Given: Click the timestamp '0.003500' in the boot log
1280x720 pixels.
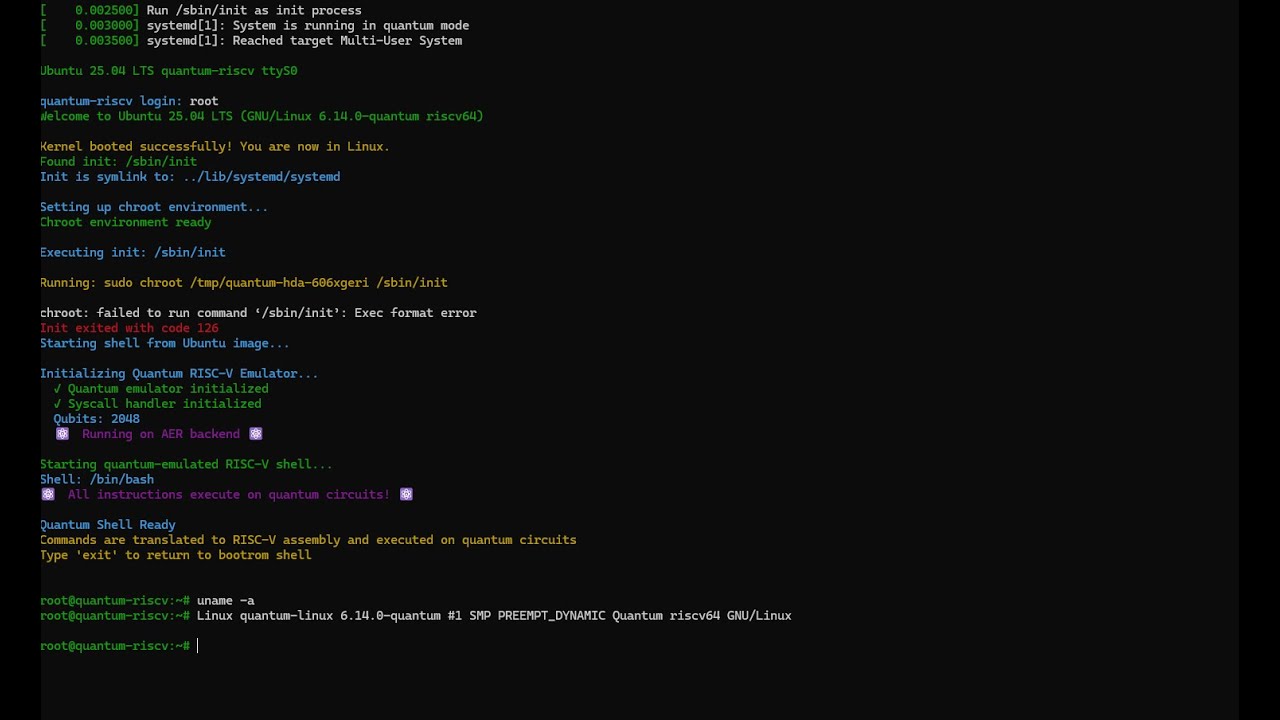Looking at the screenshot, I should pyautogui.click(x=104, y=41).
